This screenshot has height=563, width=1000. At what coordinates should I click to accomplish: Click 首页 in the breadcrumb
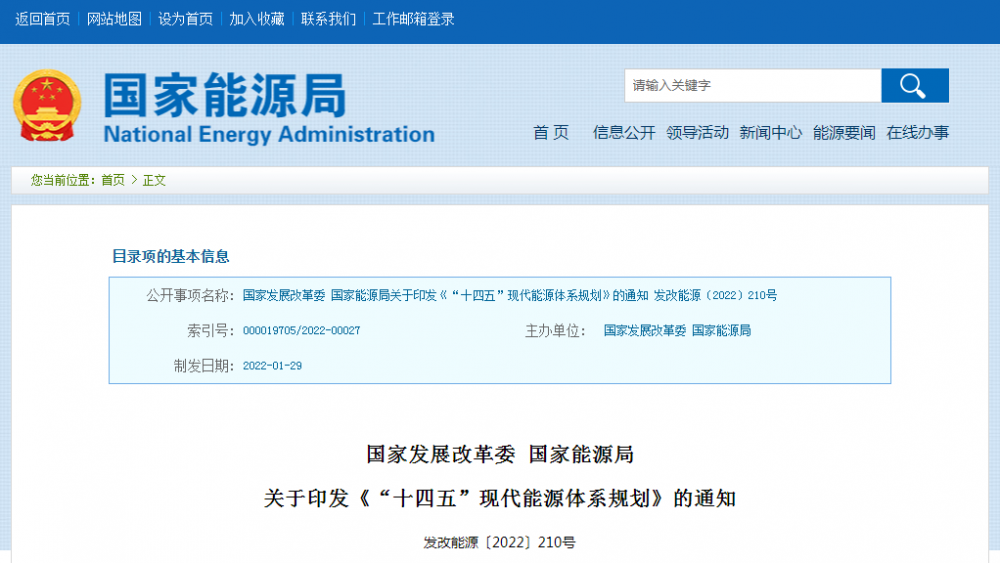[113, 180]
